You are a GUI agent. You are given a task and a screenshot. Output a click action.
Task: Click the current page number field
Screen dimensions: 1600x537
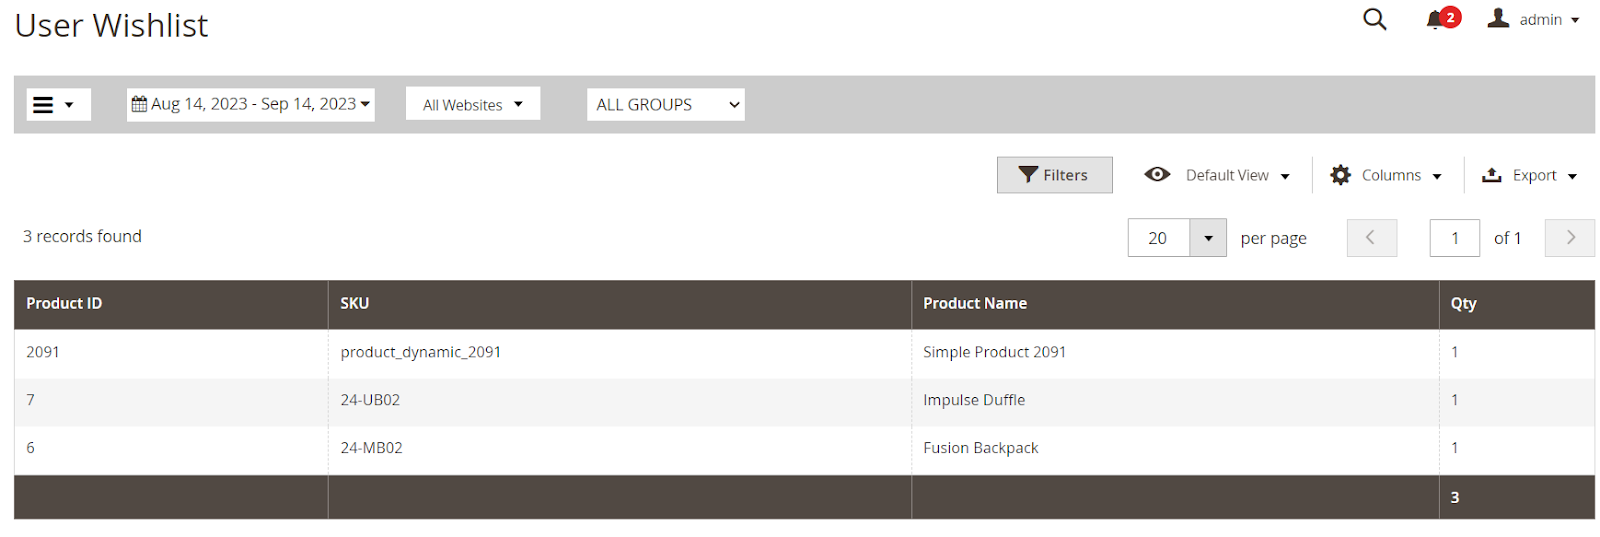tap(1454, 238)
